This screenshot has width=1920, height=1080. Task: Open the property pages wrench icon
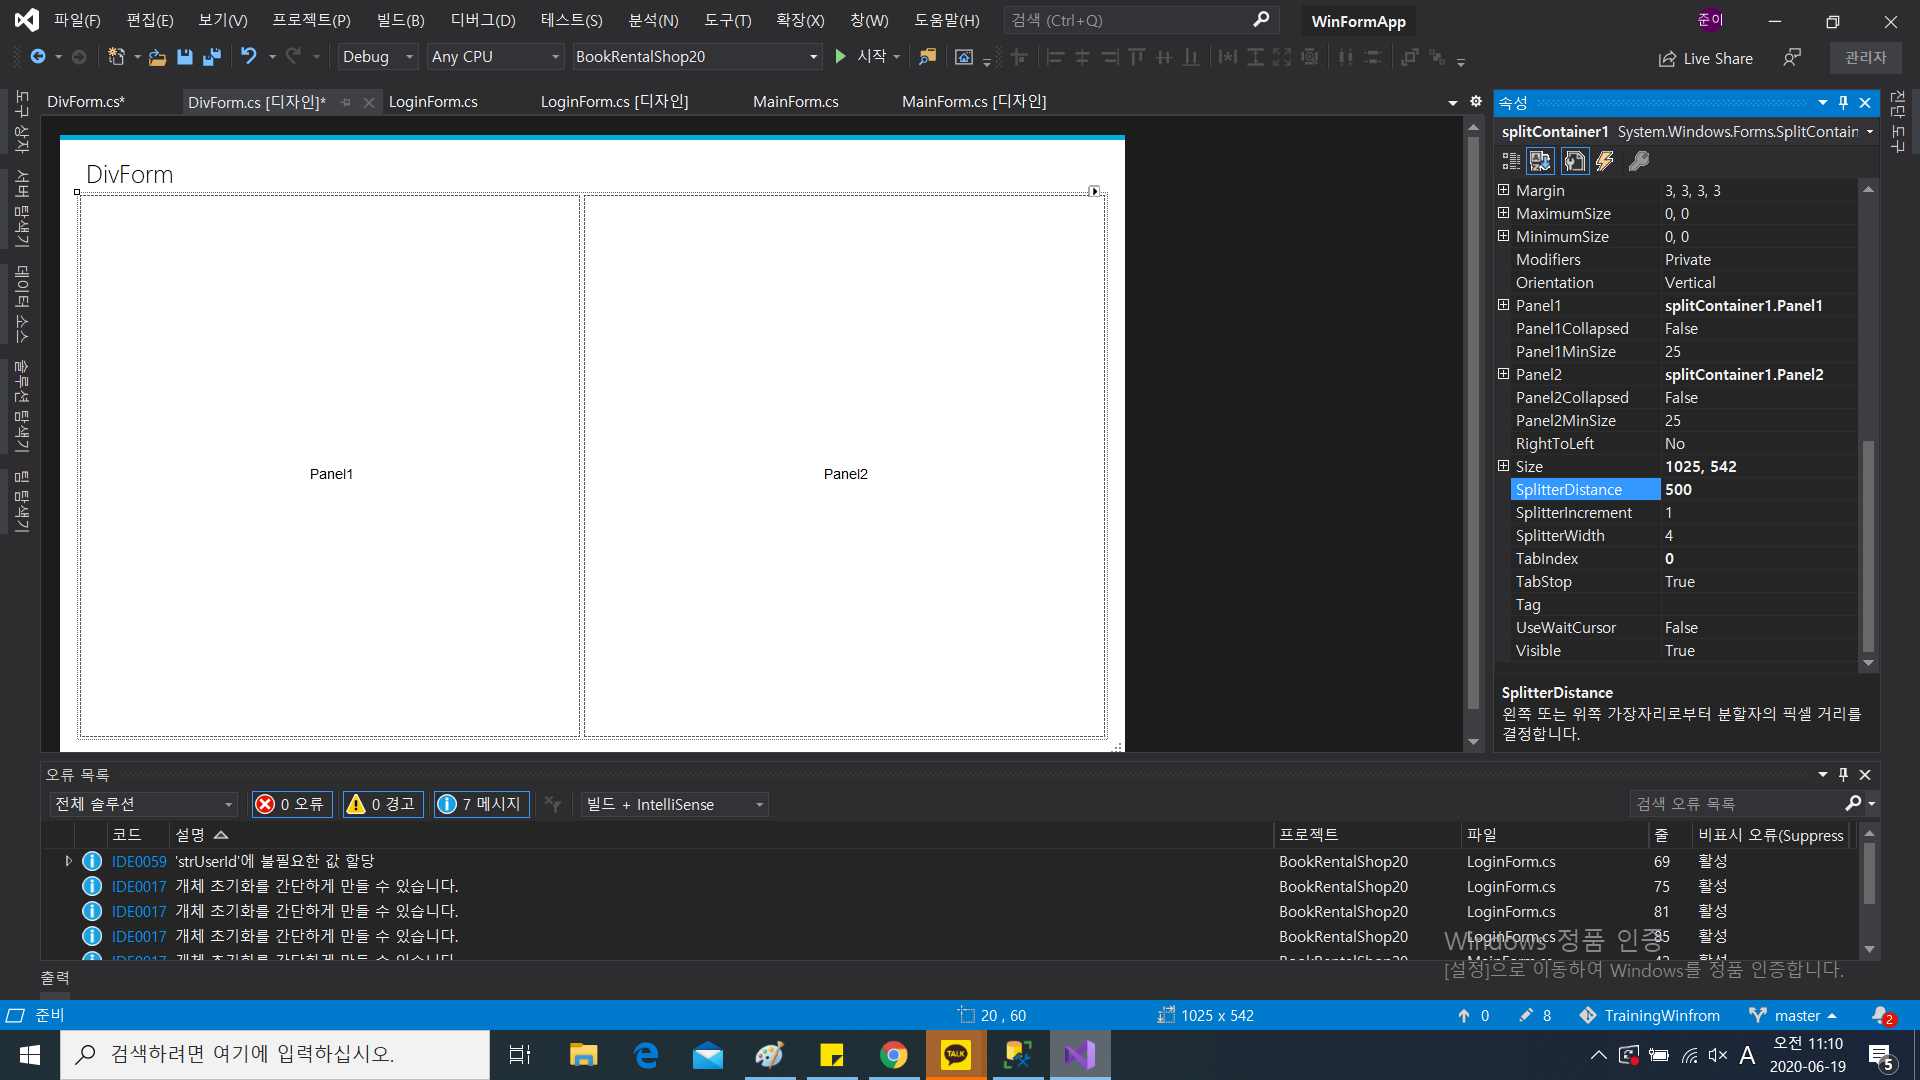[1638, 161]
